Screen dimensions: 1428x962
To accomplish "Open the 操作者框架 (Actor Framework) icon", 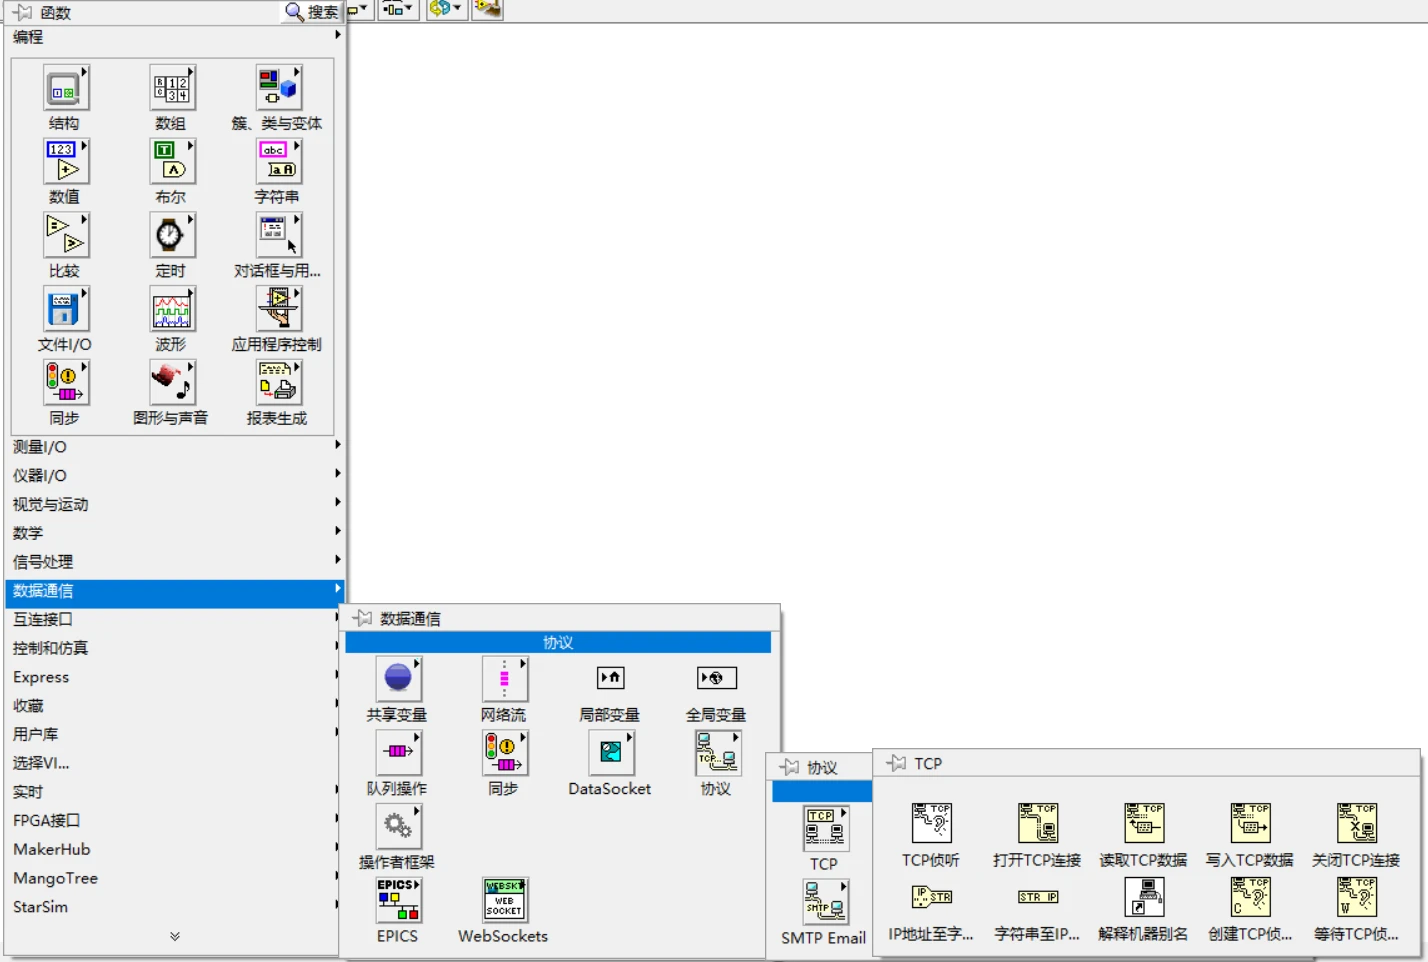I will (x=398, y=827).
